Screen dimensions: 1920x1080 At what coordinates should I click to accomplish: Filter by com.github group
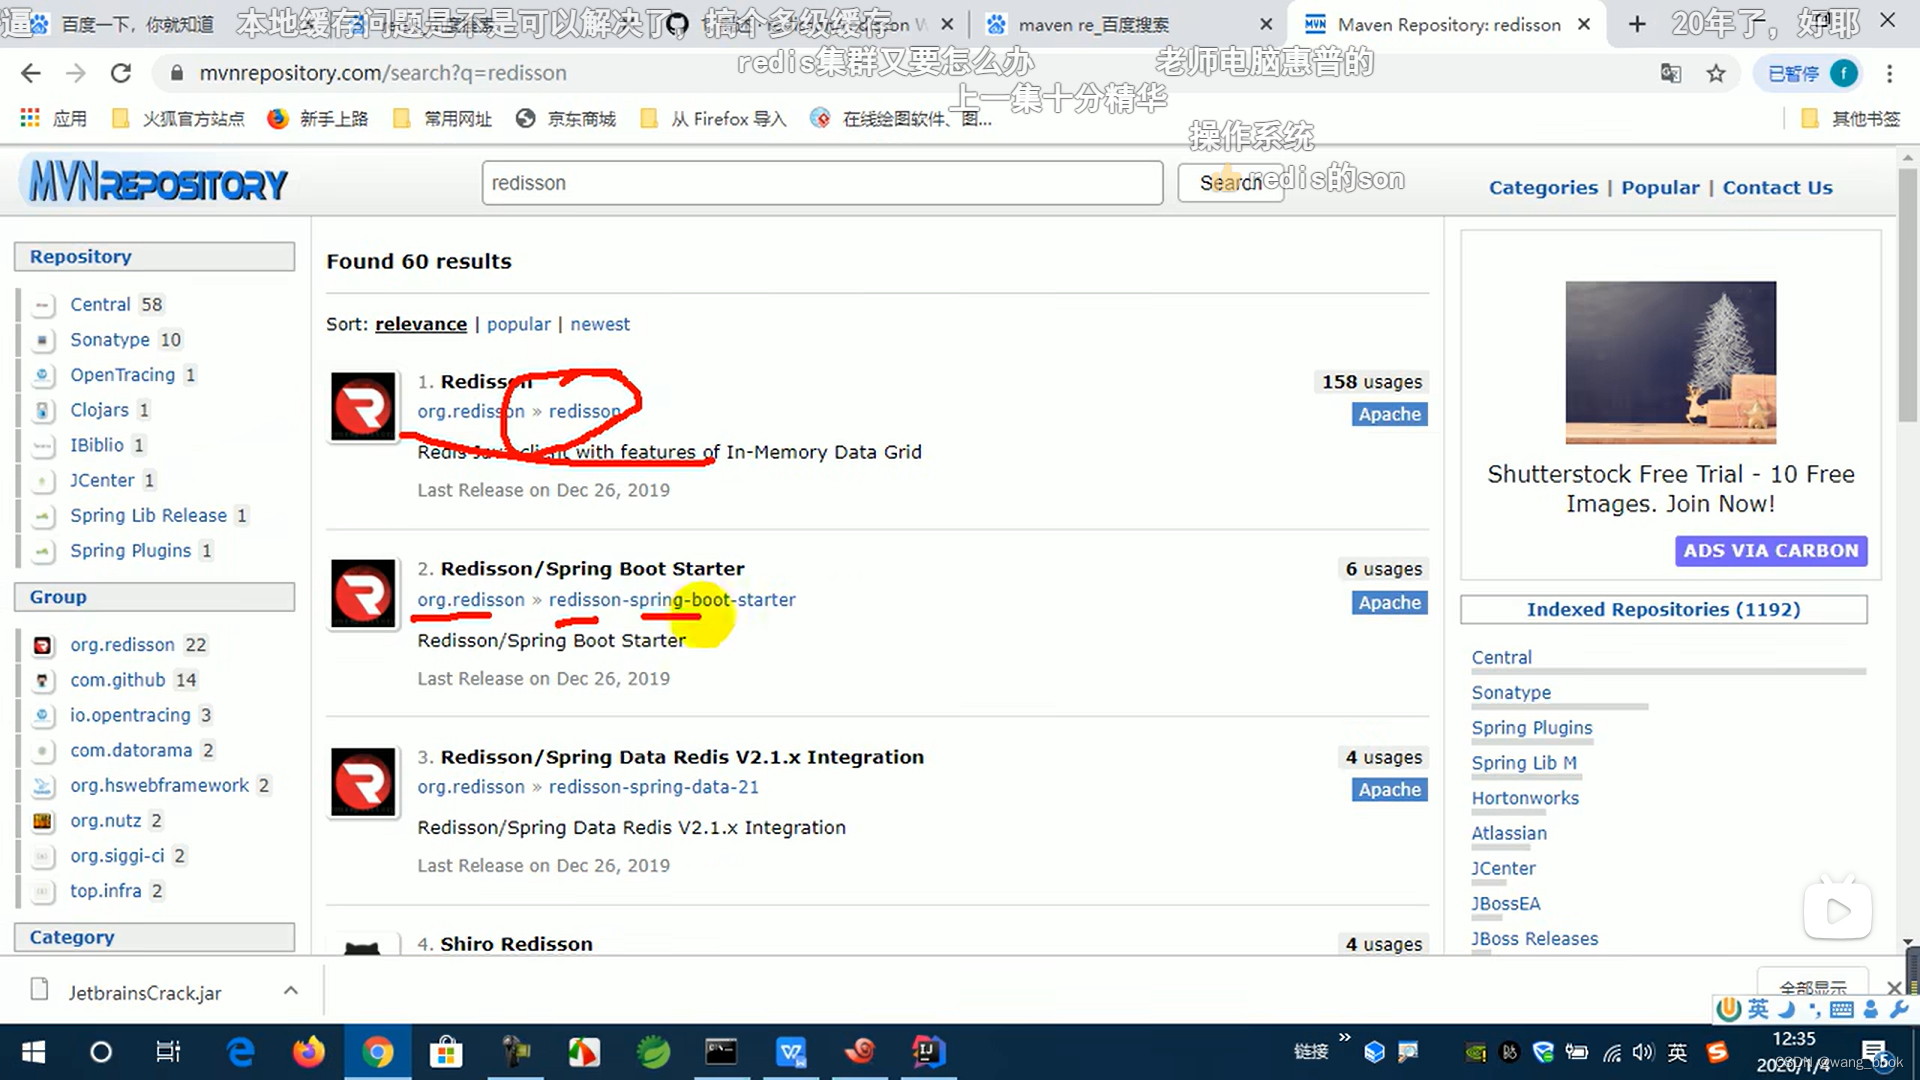pyautogui.click(x=117, y=680)
